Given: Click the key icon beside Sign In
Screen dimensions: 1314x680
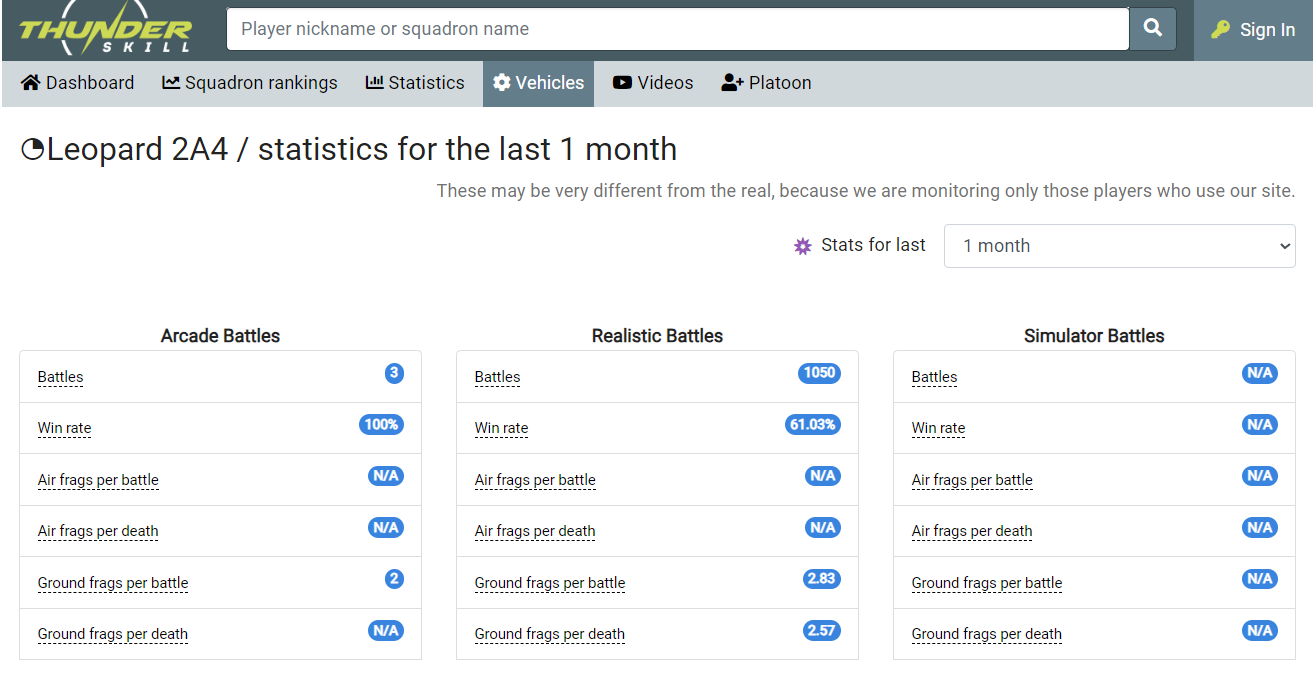Looking at the screenshot, I should [x=1220, y=30].
